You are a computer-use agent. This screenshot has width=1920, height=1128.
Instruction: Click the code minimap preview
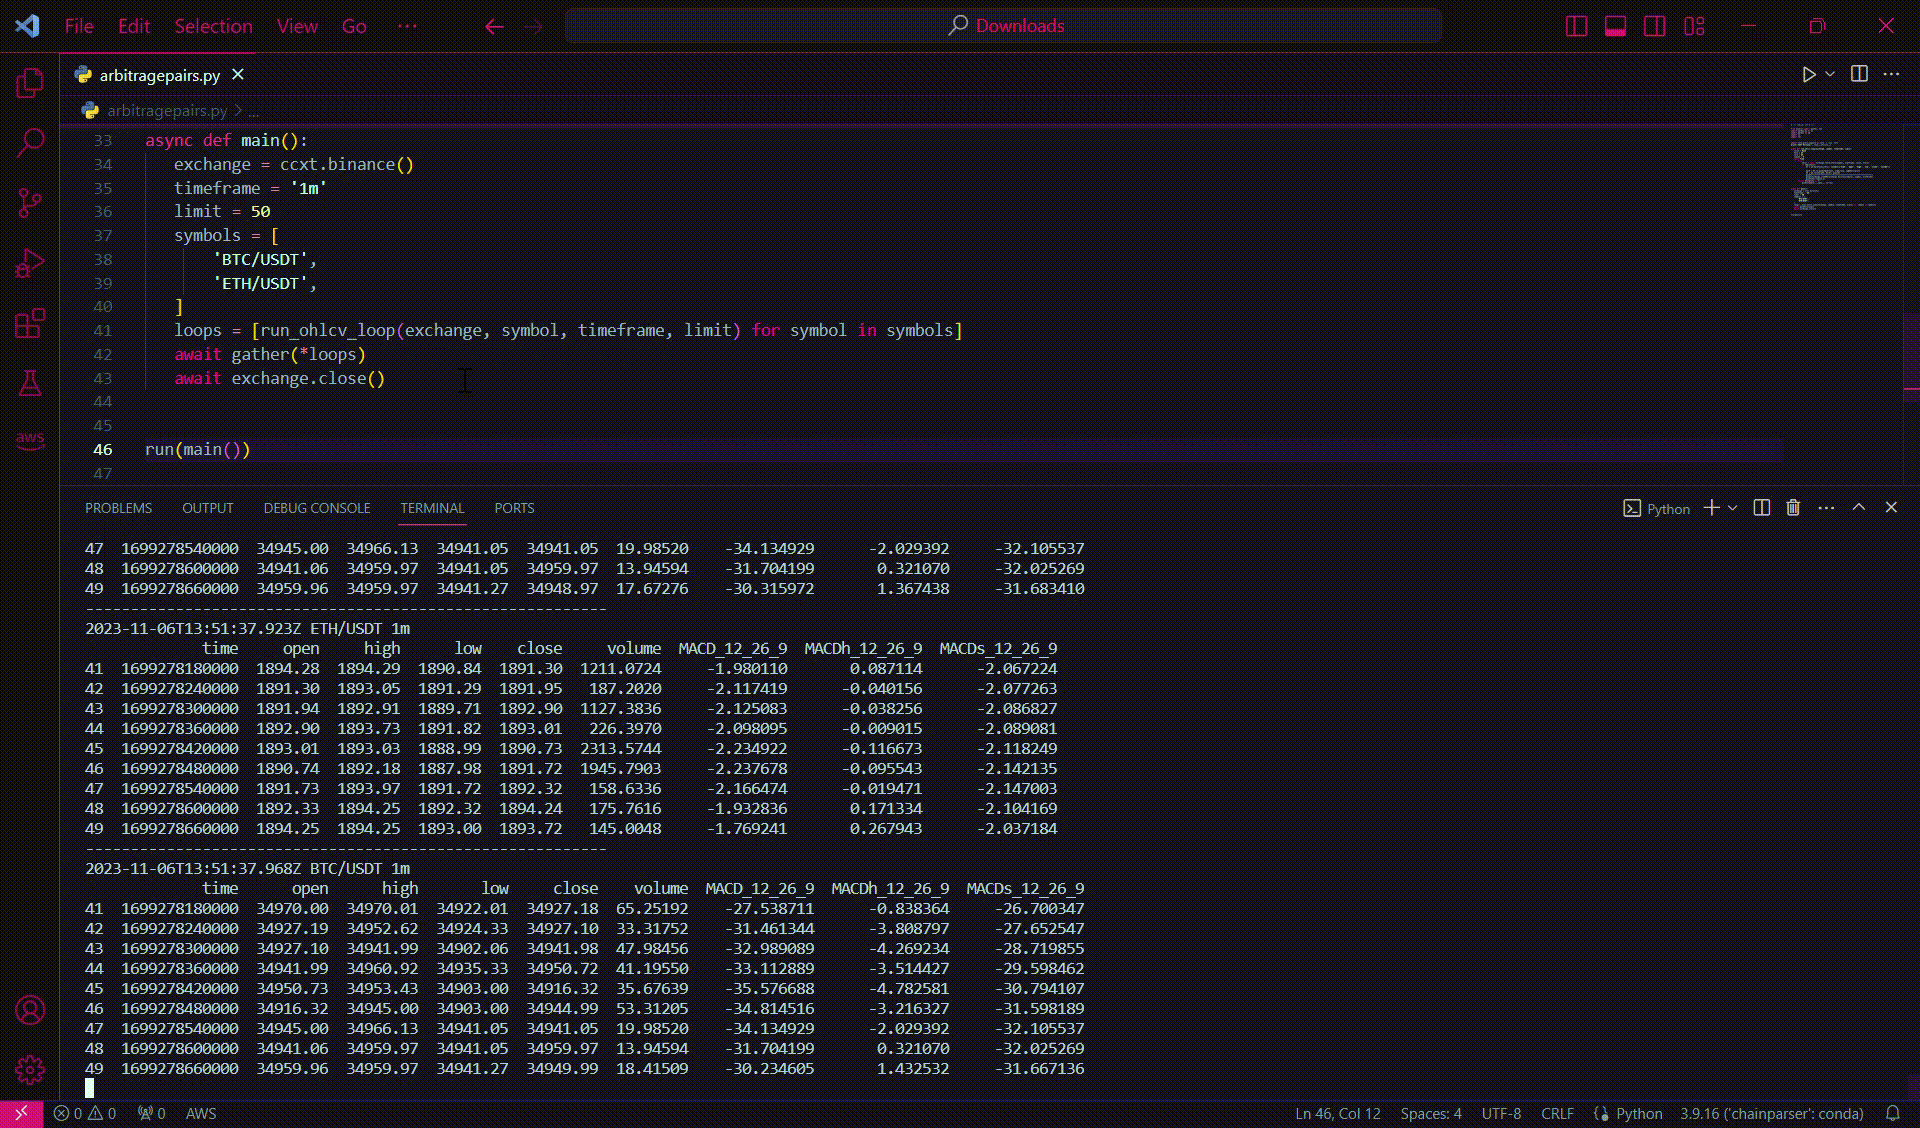pos(1840,170)
